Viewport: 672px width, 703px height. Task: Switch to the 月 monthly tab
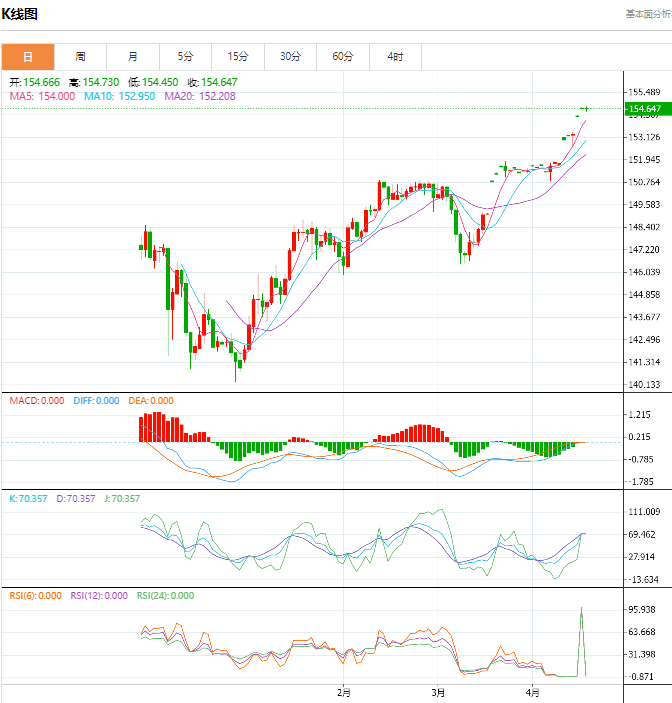tap(133, 57)
